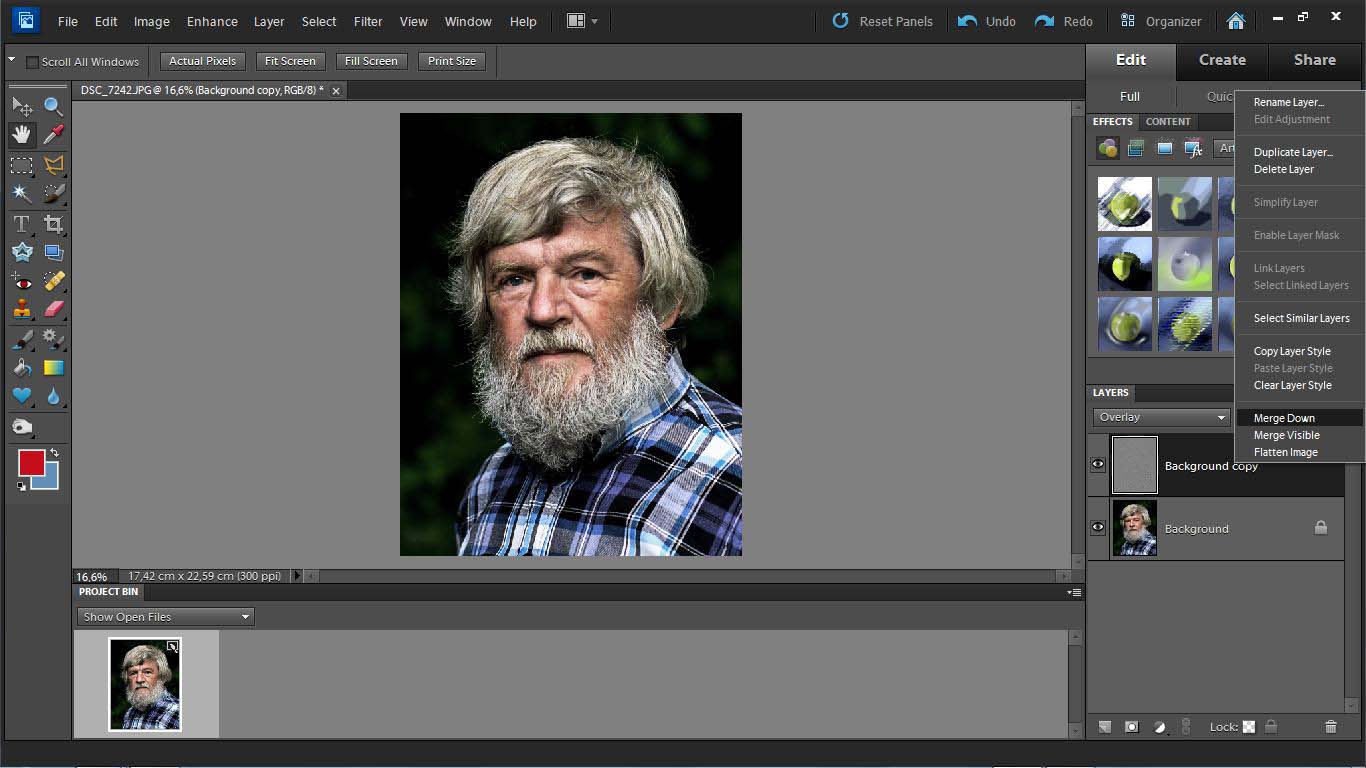Choose Merge Down from the context menu

[x=1284, y=418]
